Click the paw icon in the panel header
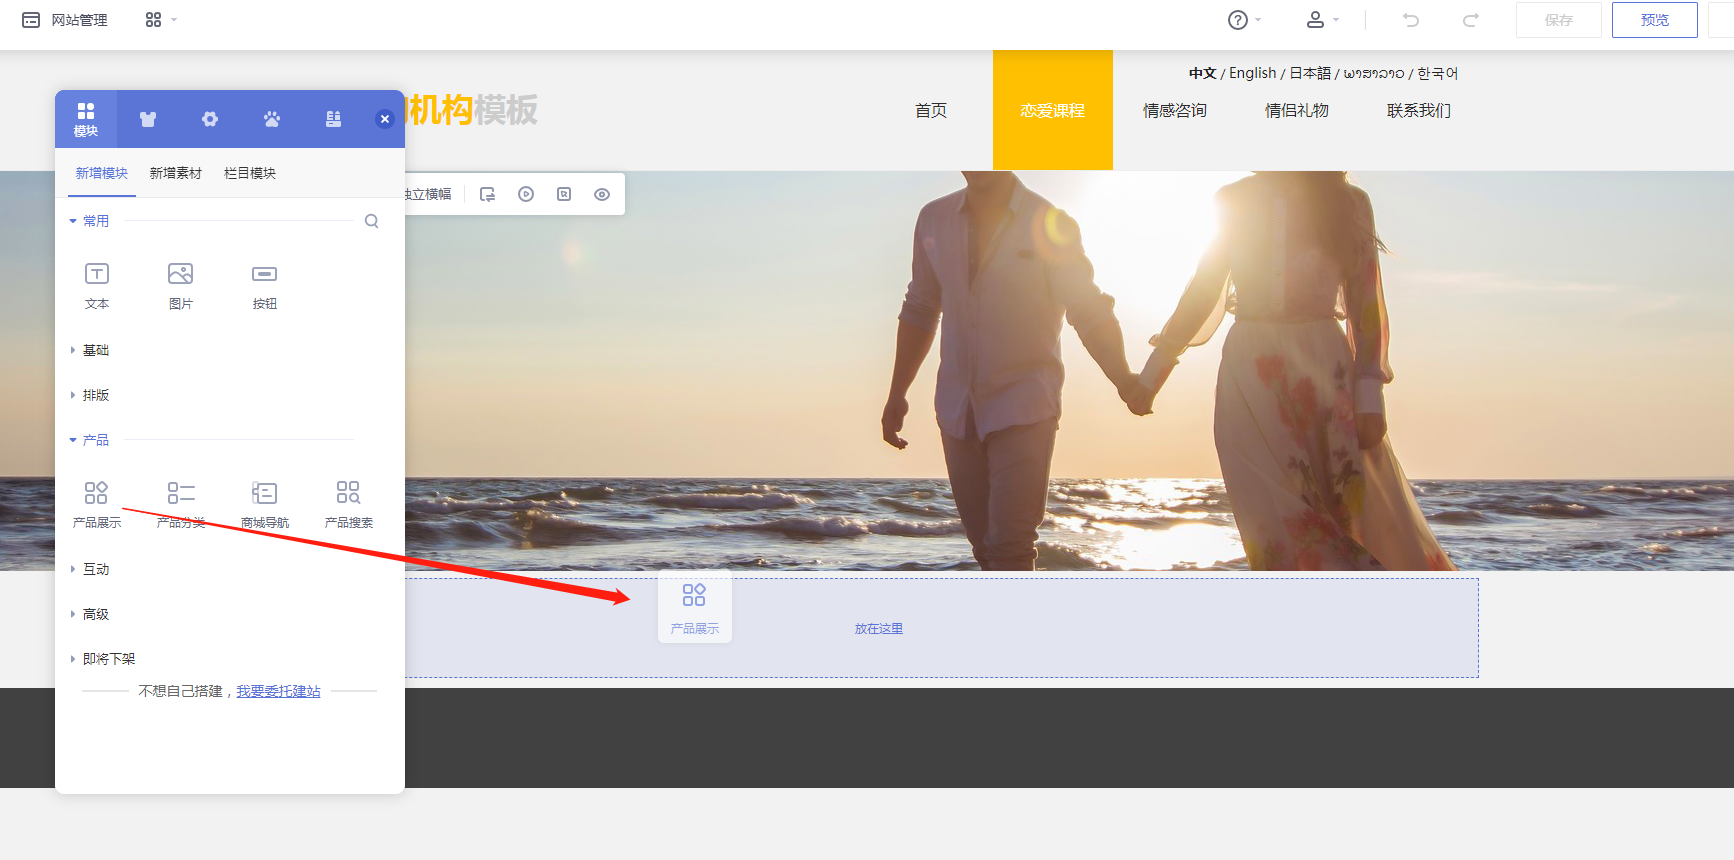 [272, 119]
